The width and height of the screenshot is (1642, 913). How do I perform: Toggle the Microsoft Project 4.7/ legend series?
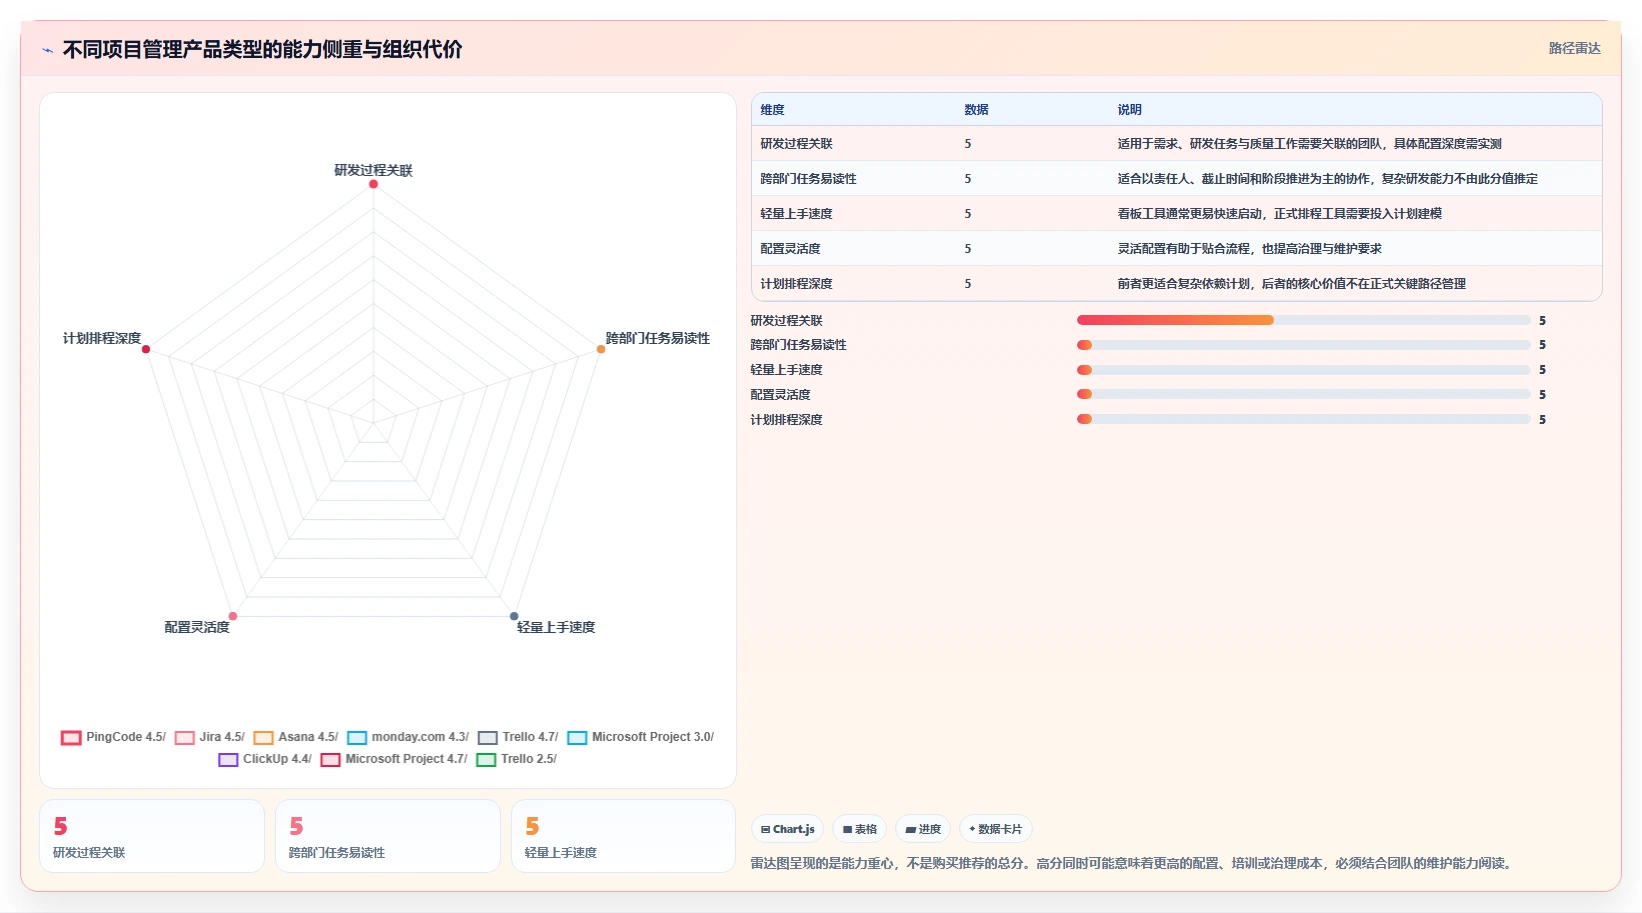394,759
